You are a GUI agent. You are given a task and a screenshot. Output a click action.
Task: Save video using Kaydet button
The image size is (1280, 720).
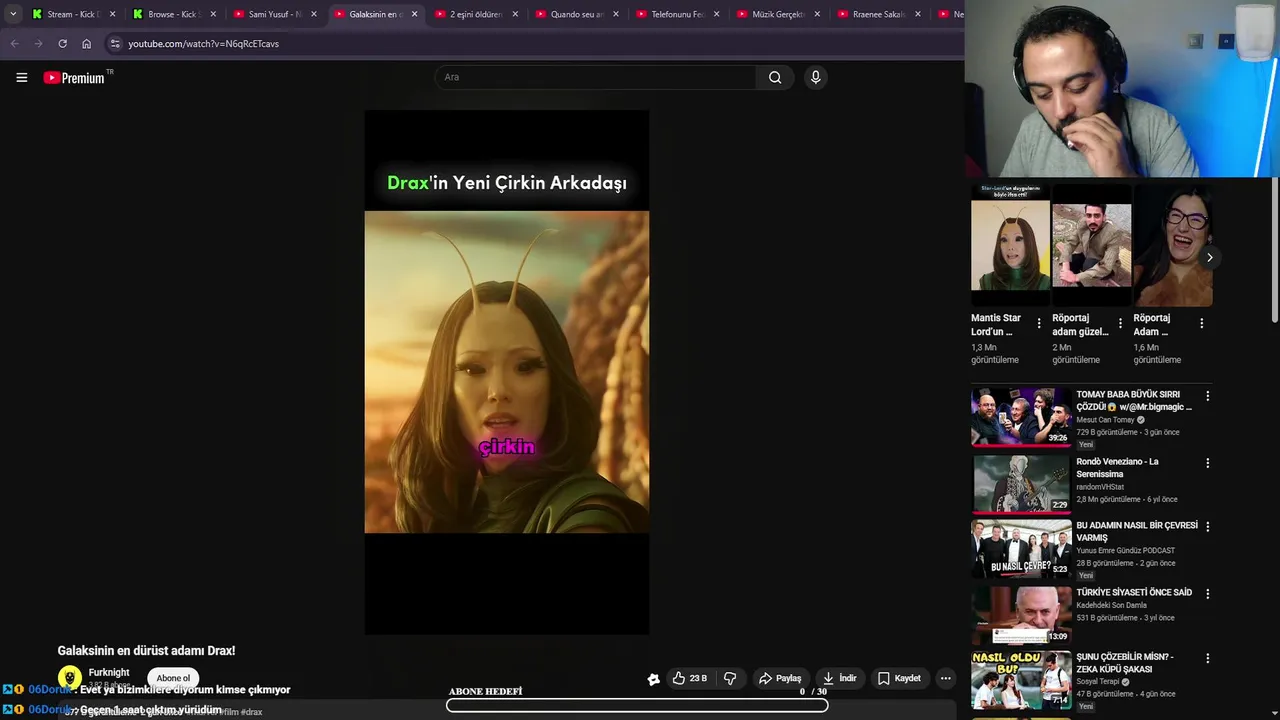coord(899,678)
